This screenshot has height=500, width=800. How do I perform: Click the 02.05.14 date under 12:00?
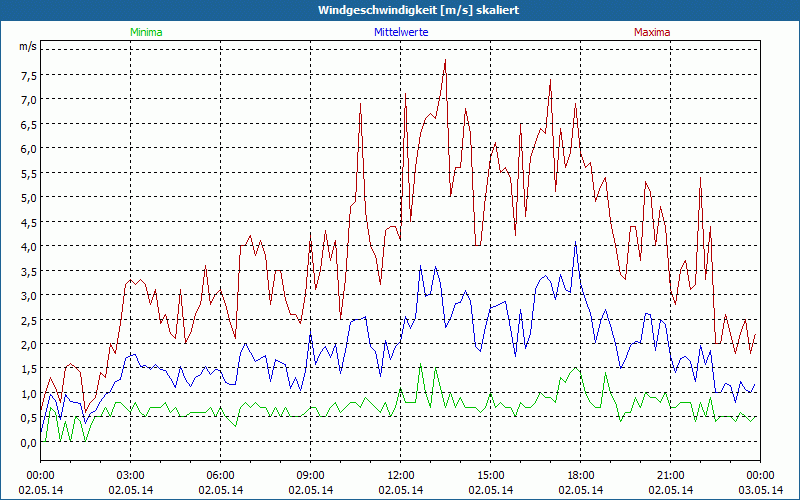pos(401,490)
